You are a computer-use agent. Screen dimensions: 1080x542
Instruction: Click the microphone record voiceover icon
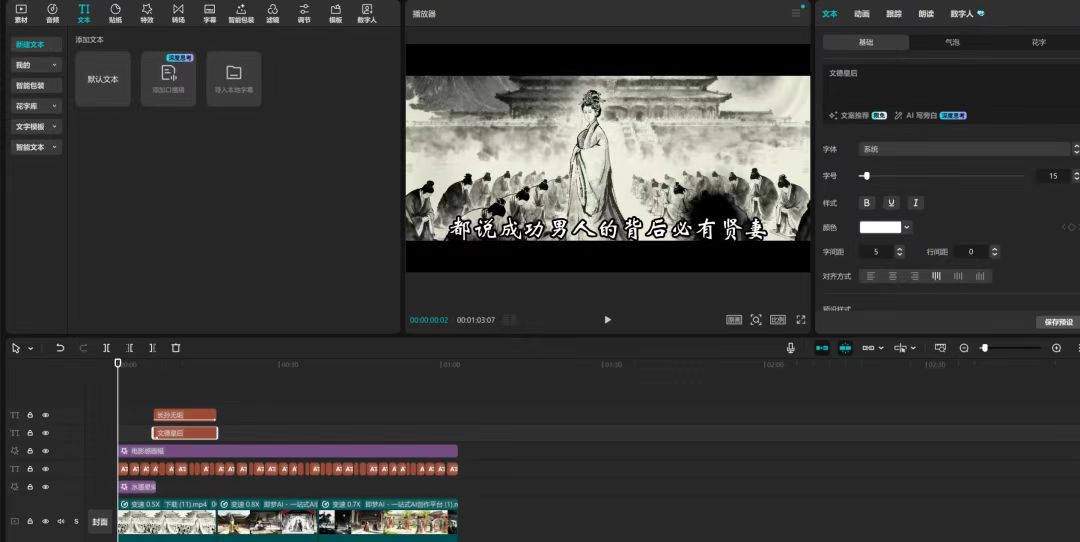pyautogui.click(x=791, y=348)
